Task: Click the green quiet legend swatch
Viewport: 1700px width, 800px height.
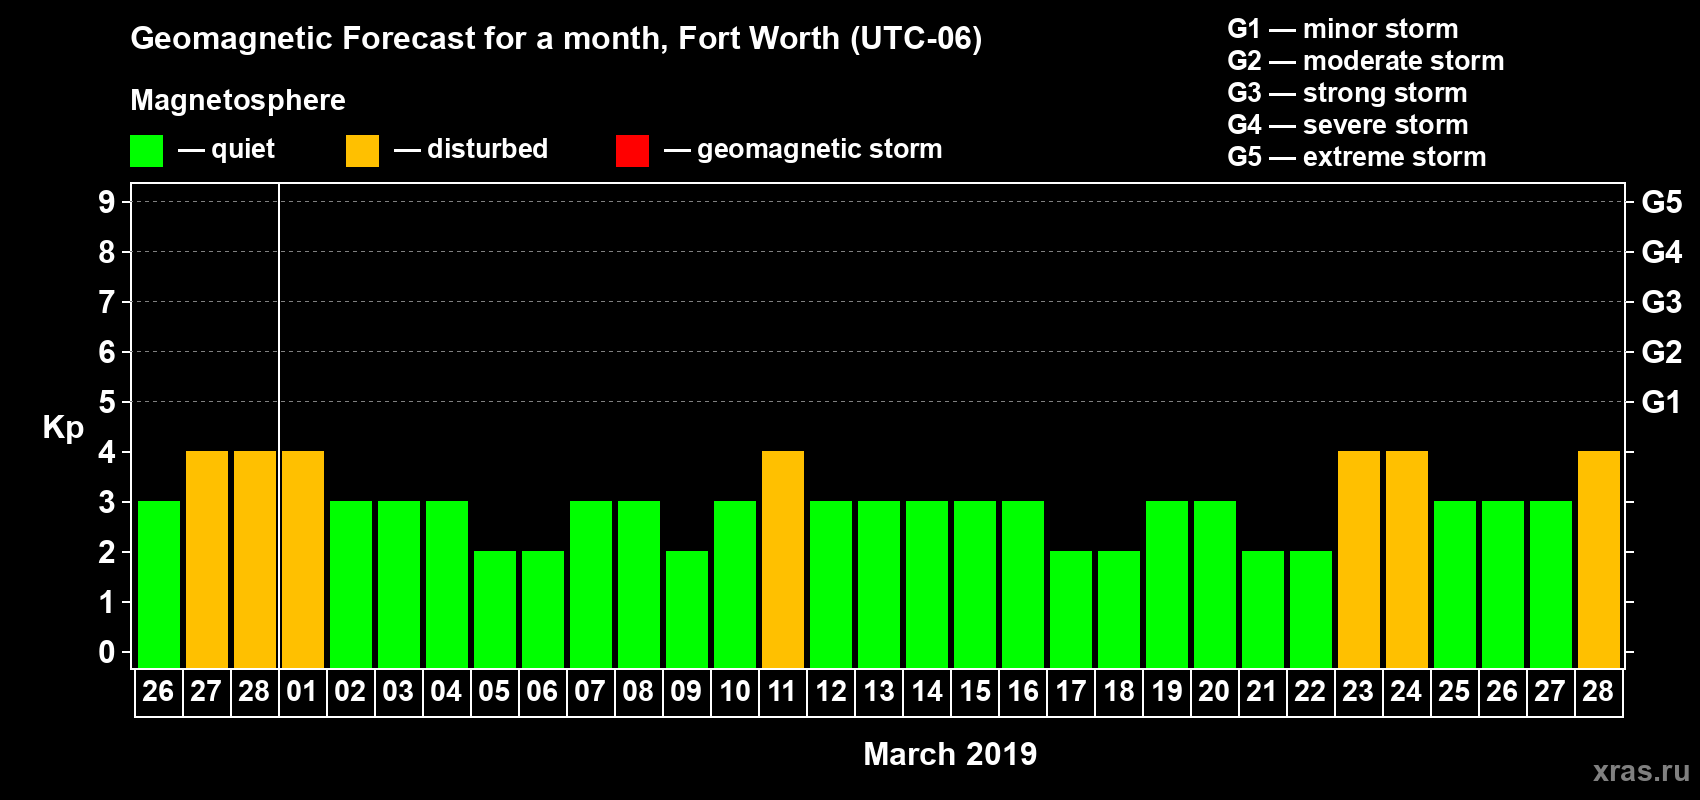Action: [x=146, y=151]
